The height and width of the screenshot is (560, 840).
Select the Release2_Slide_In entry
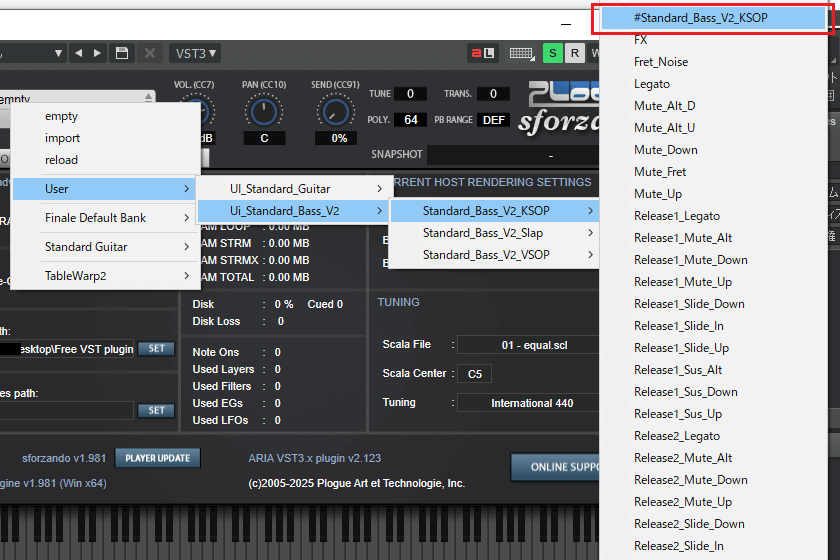click(713, 546)
